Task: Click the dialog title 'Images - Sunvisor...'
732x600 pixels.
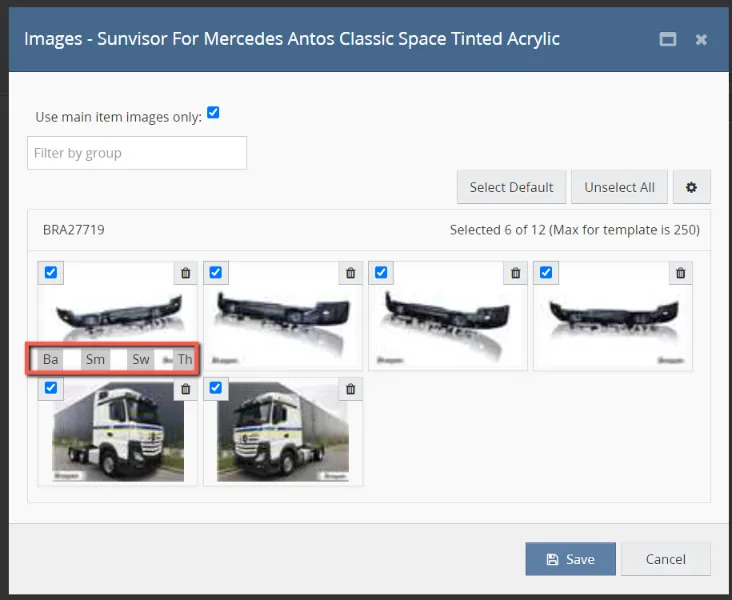Action: tap(292, 39)
